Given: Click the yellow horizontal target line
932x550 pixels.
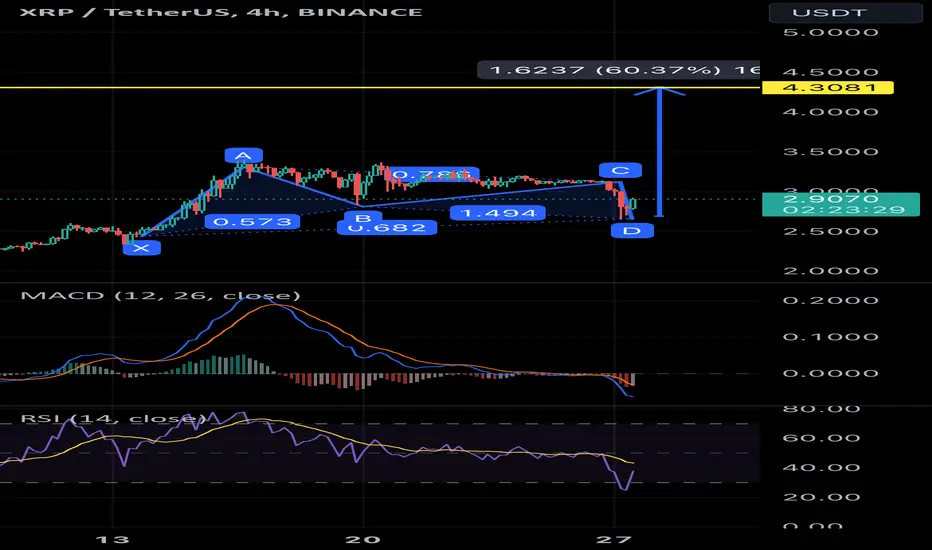Looking at the screenshot, I should (x=380, y=87).
